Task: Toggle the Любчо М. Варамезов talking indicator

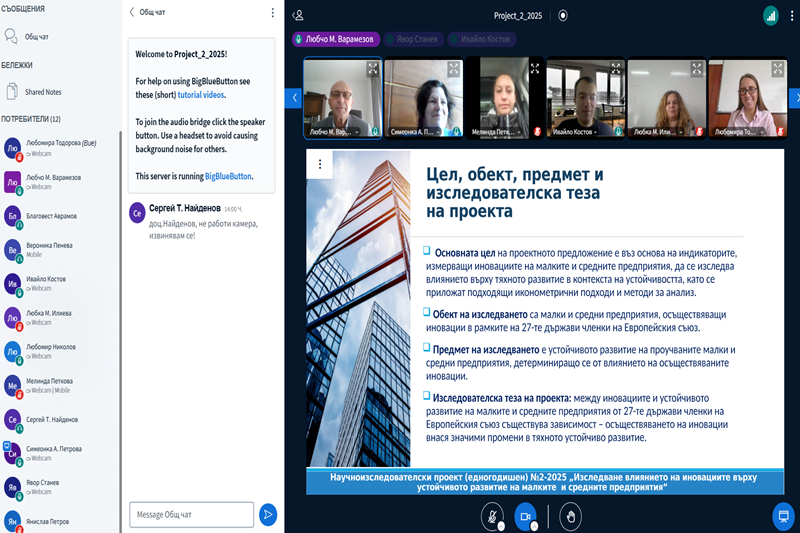Action: [334, 39]
